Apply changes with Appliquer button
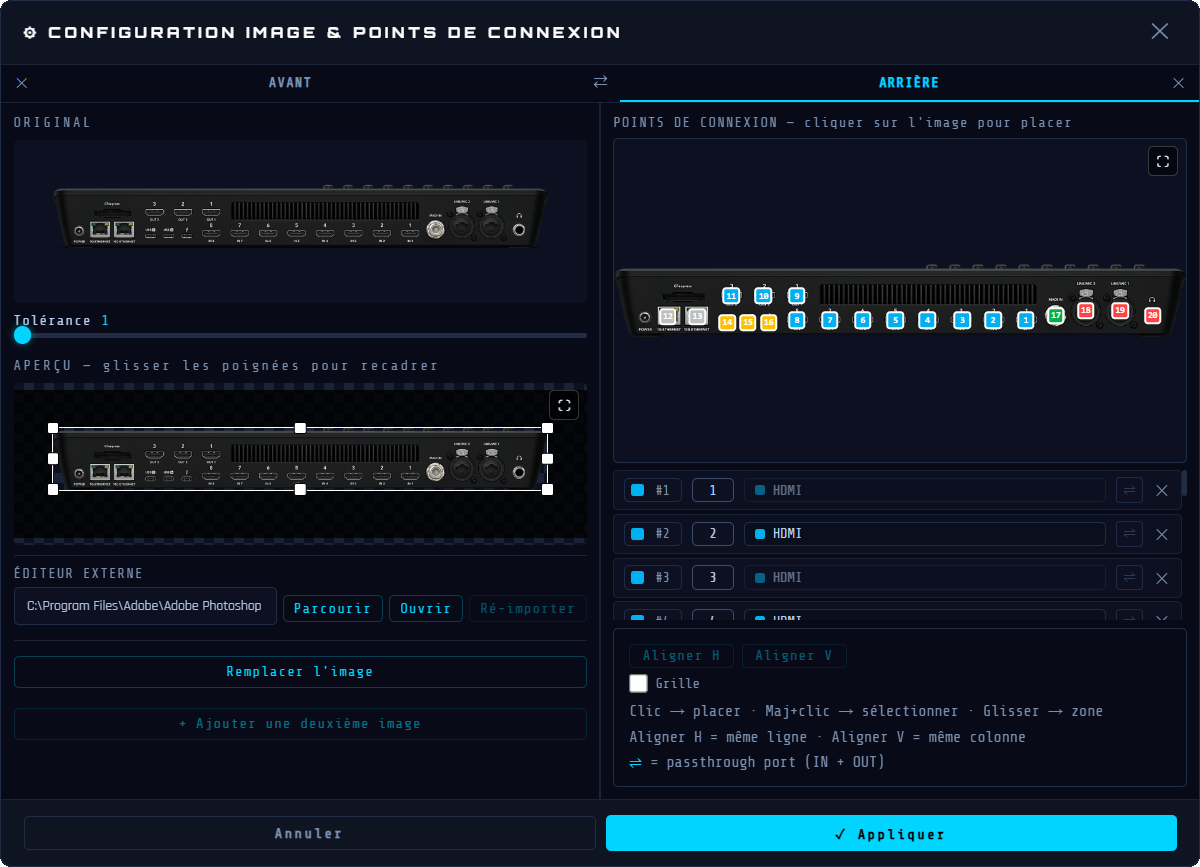This screenshot has height=867, width=1200. coord(891,833)
